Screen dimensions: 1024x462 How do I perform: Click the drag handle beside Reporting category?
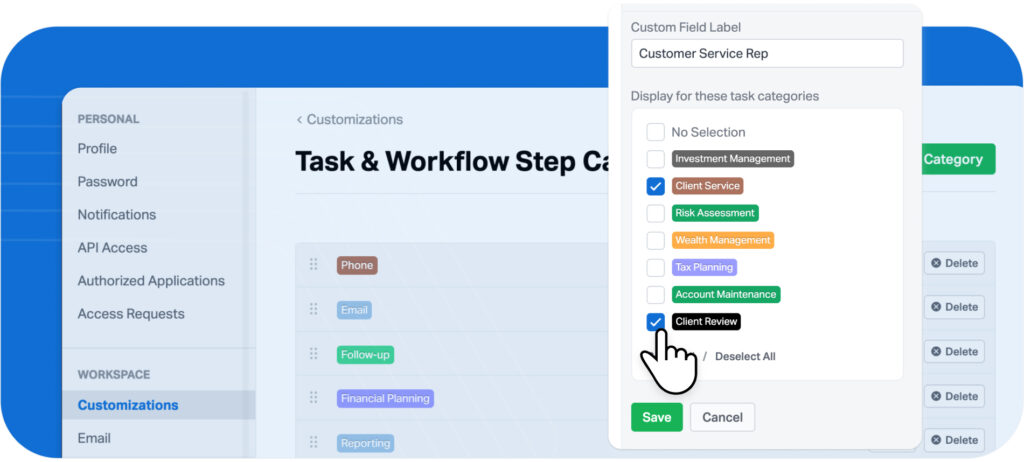pos(313,442)
